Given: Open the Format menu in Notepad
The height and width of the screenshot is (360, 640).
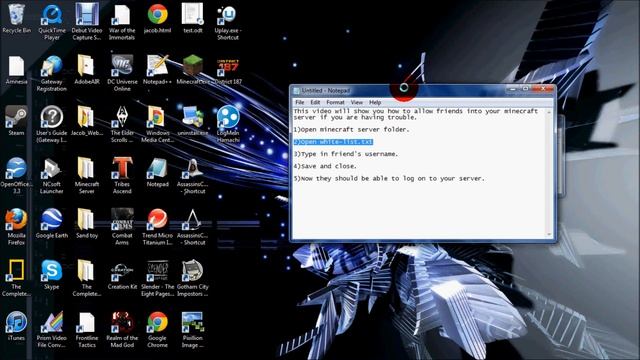Looking at the screenshot, I should 336,102.
